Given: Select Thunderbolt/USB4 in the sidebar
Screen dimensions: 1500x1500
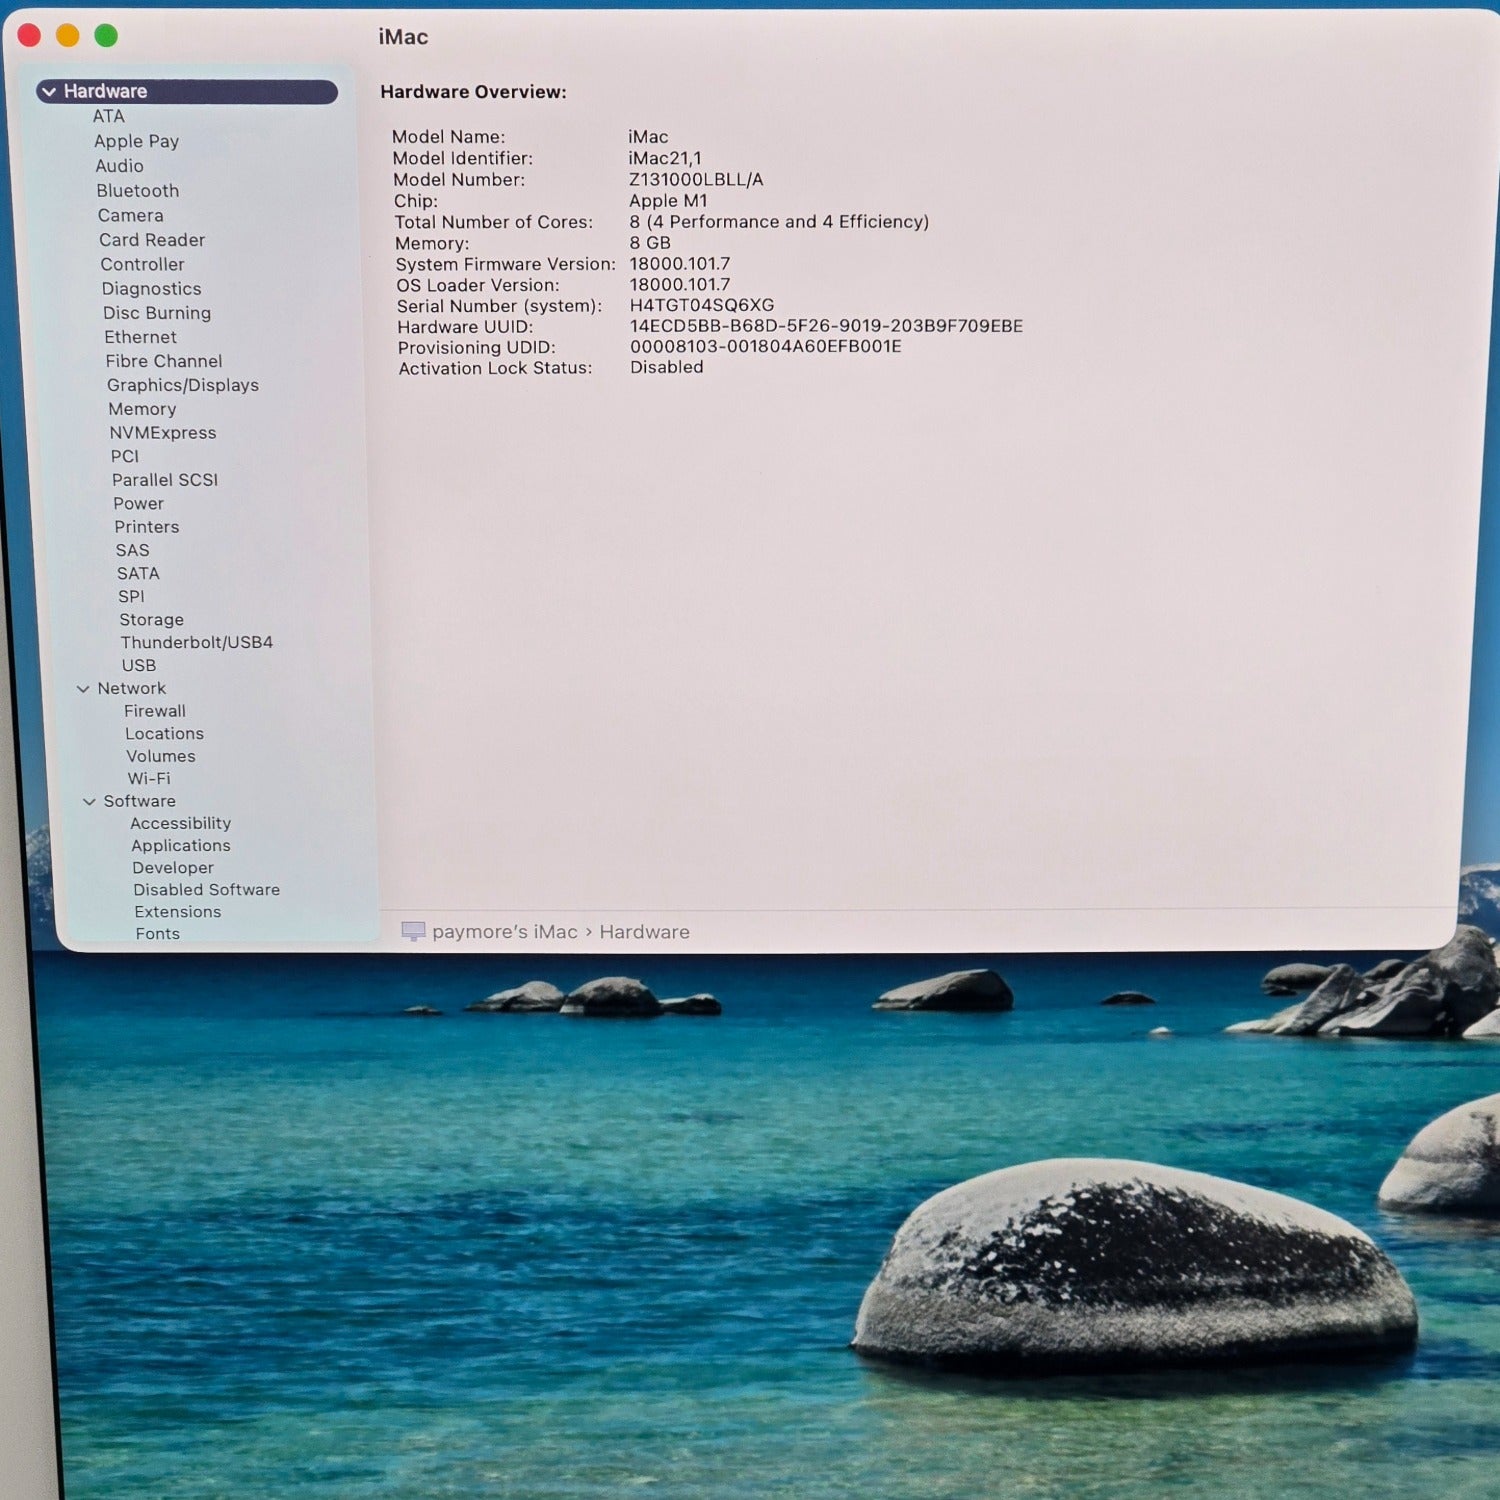Looking at the screenshot, I should [x=196, y=642].
